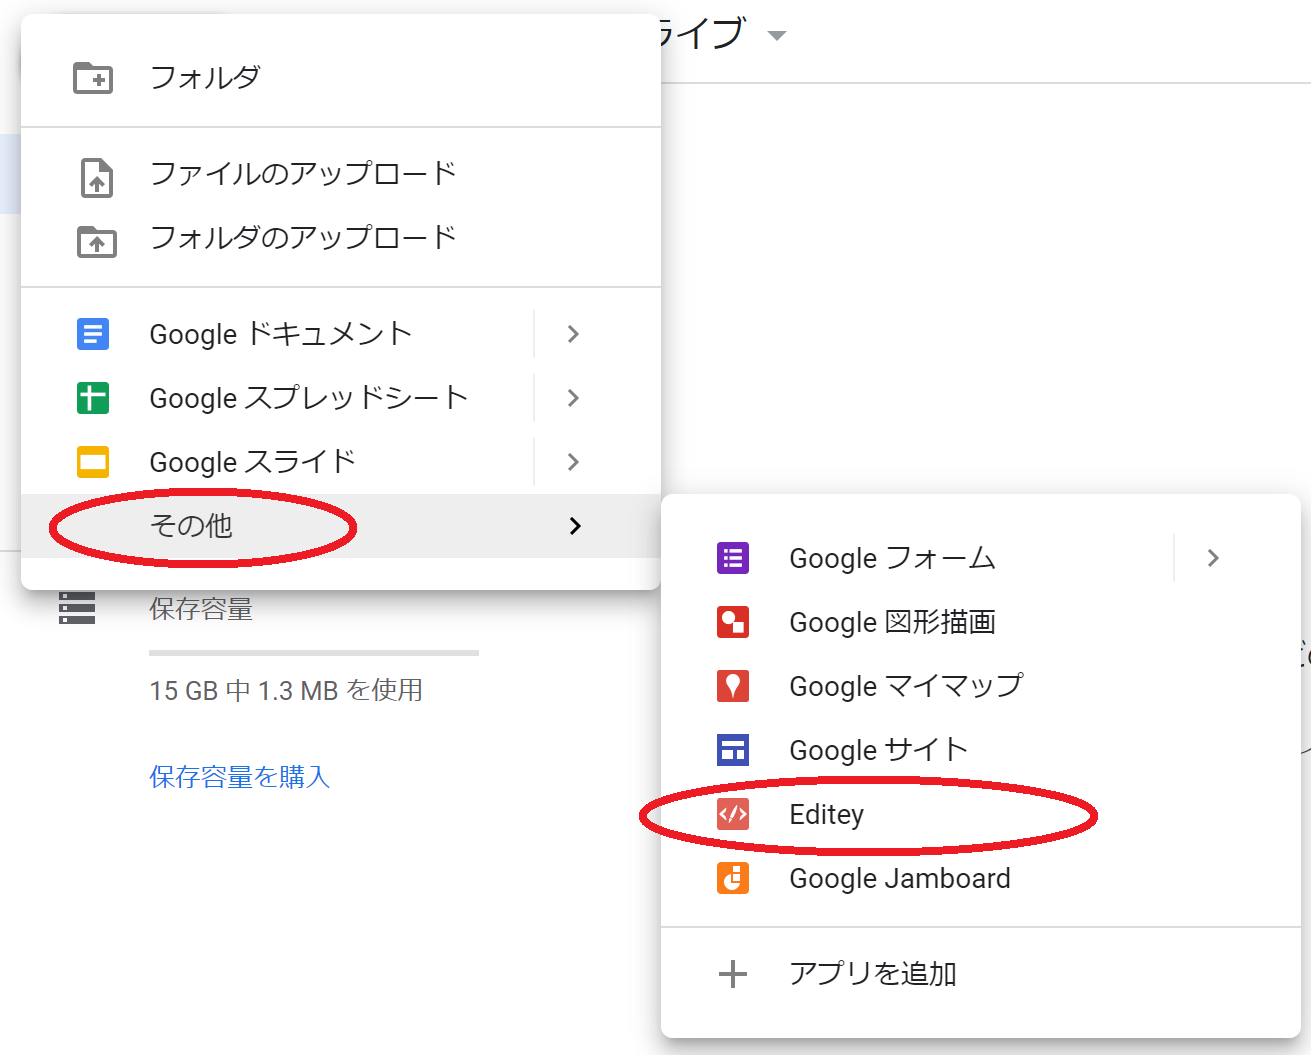The width and height of the screenshot is (1311, 1055).
Task: Expand the Google スプレッドシート submenu arrow
Action: 573,398
